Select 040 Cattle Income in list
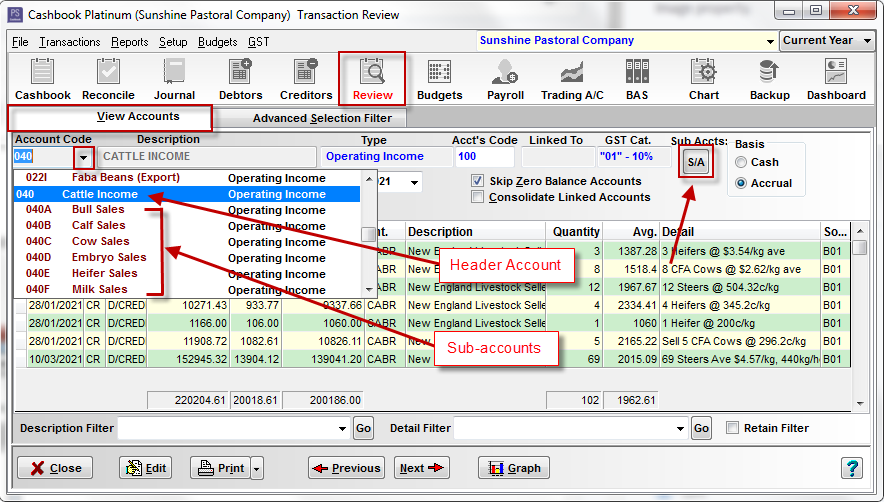The image size is (884, 502). point(187,194)
